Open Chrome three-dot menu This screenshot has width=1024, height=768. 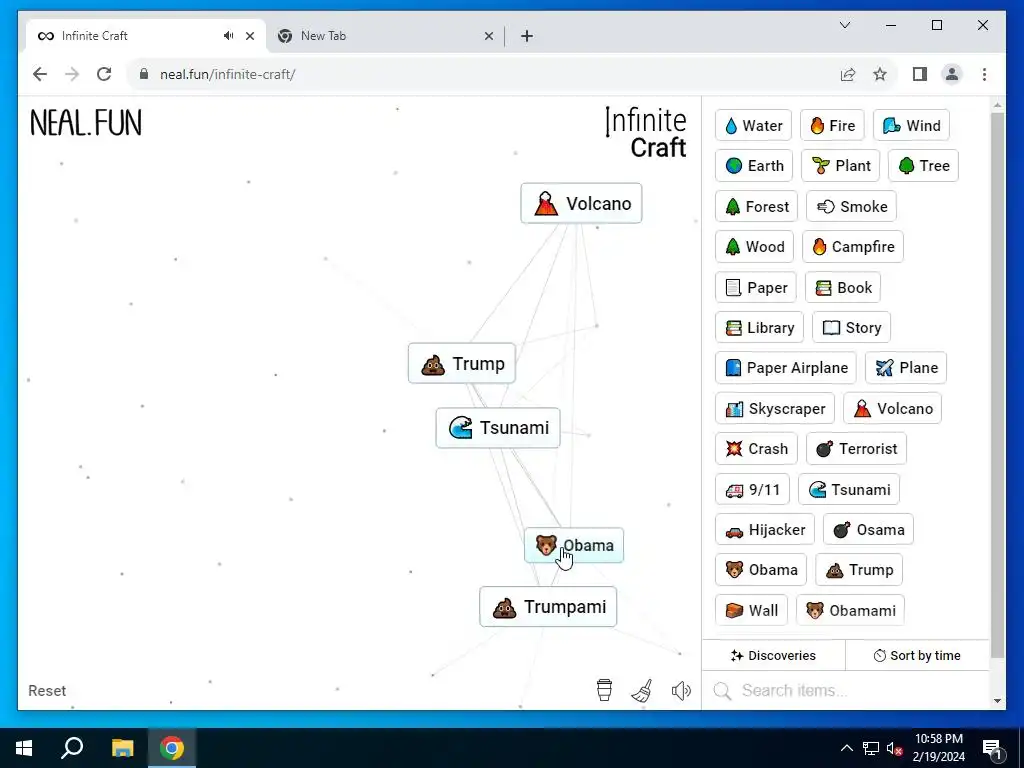(984, 74)
